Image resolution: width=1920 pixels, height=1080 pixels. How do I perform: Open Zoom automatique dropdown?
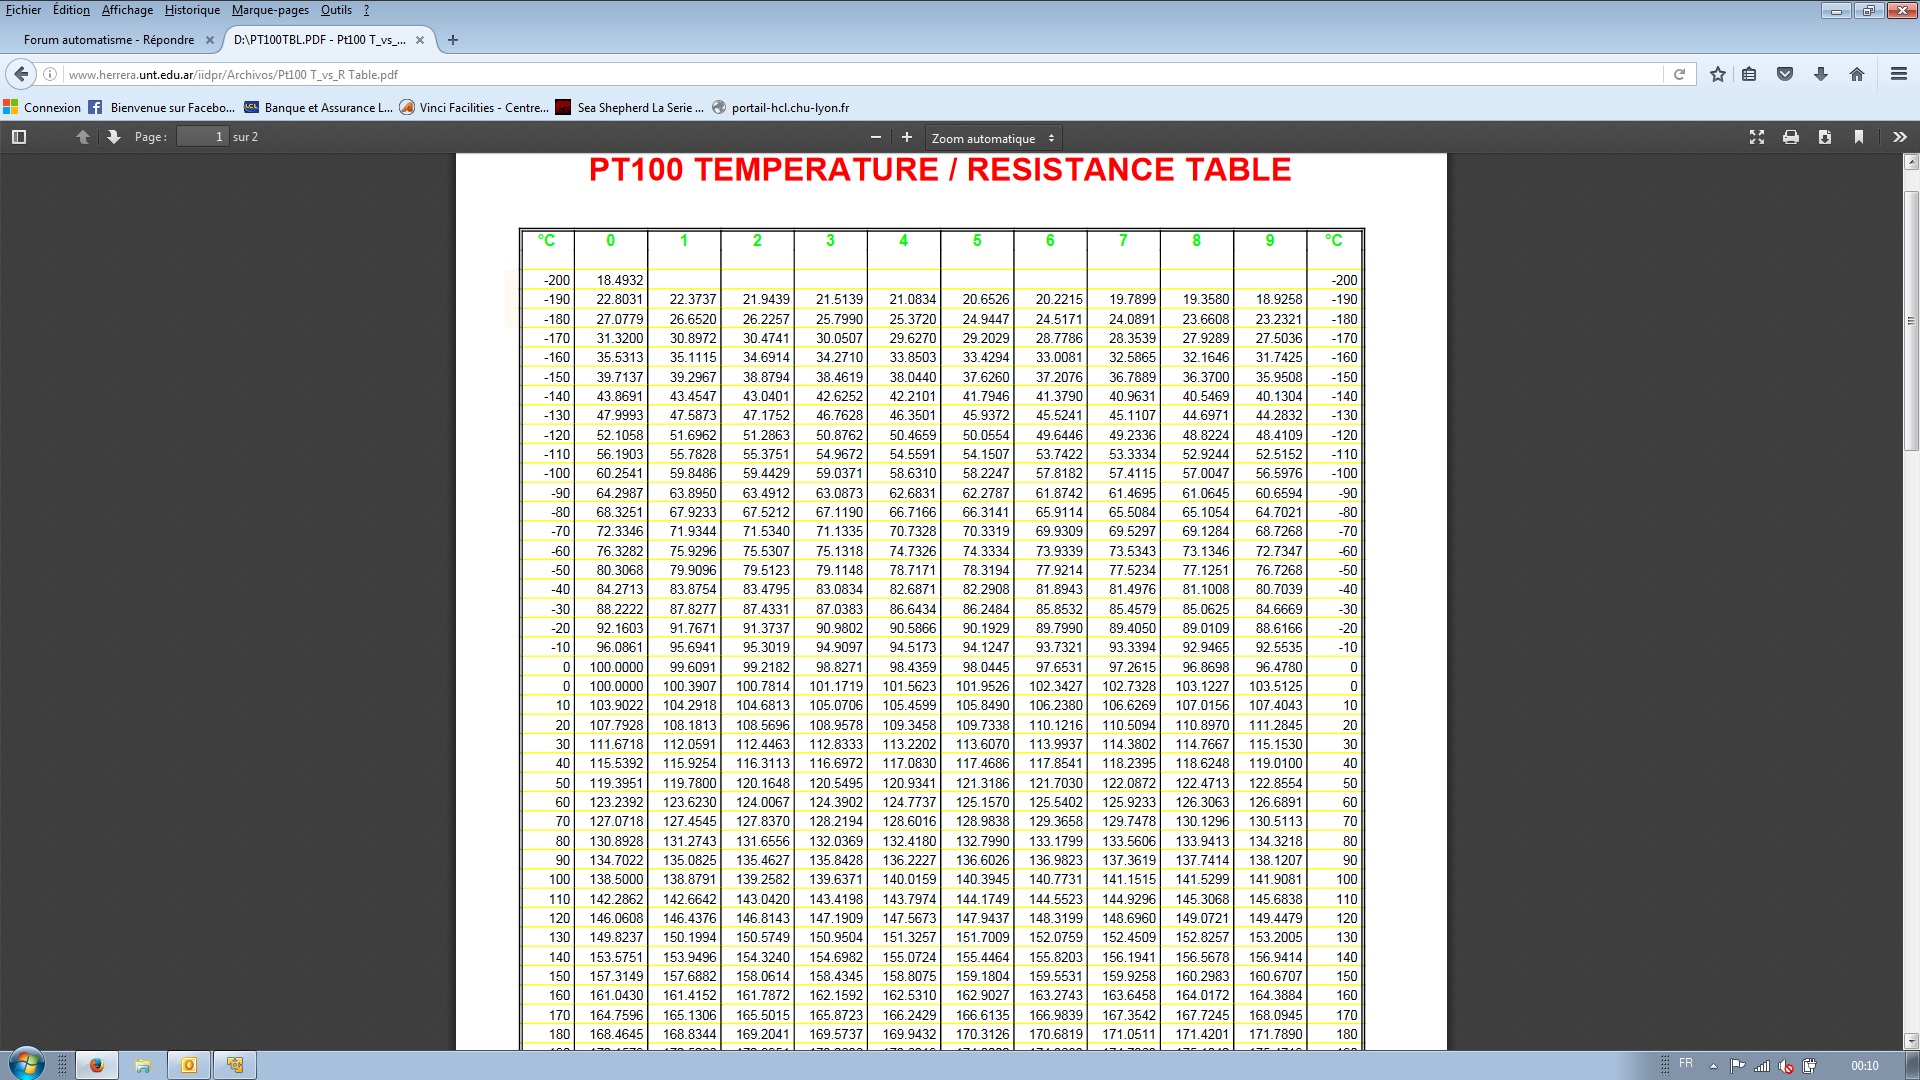pos(992,138)
